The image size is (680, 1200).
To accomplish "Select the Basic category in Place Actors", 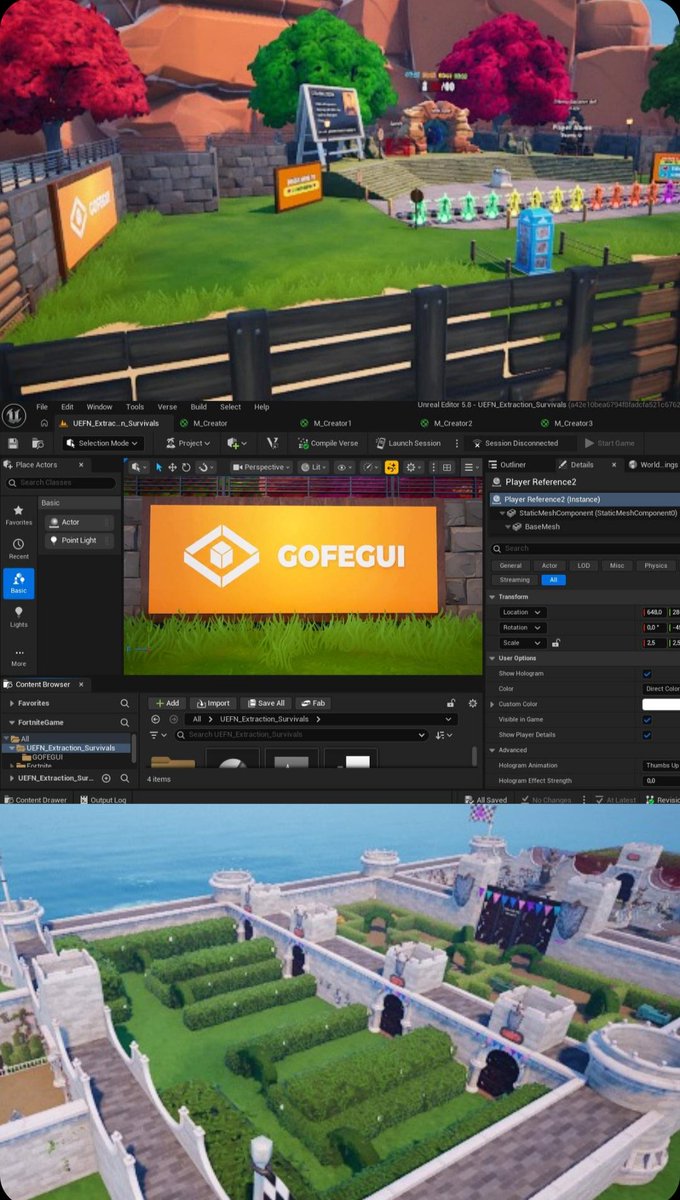I will (18, 583).
